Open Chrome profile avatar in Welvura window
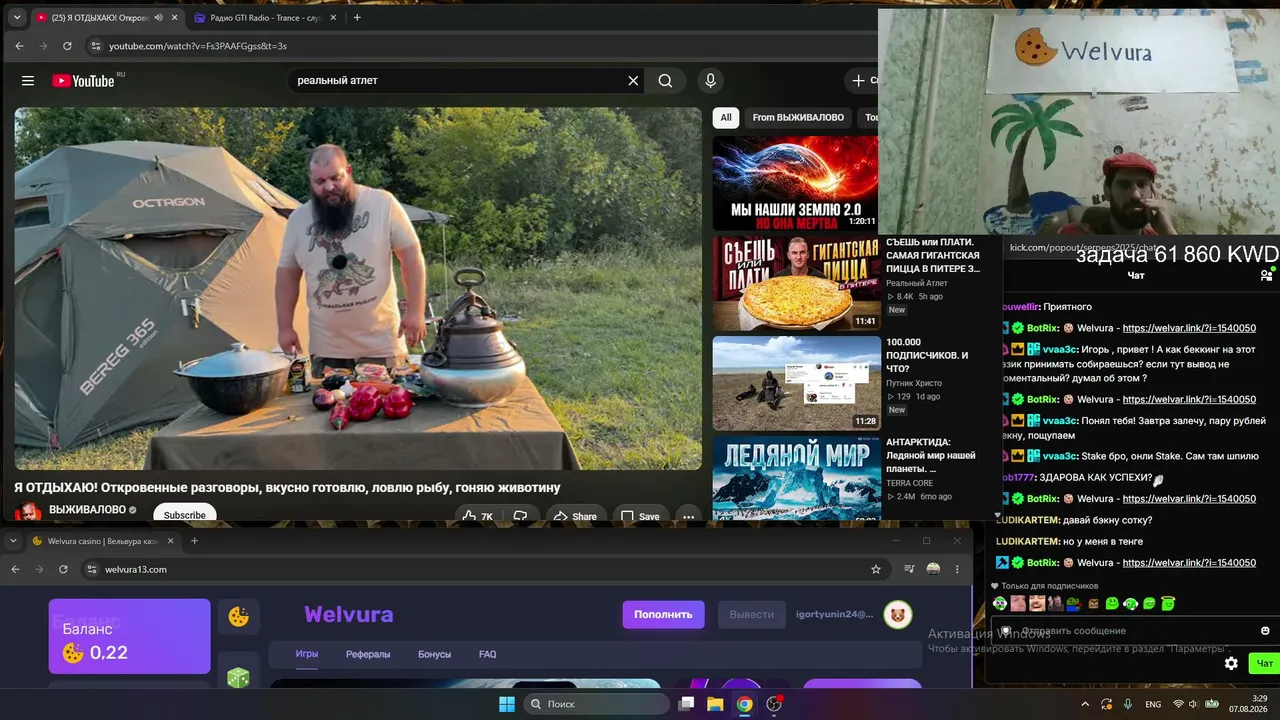This screenshot has width=1280, height=720. pos(933,569)
